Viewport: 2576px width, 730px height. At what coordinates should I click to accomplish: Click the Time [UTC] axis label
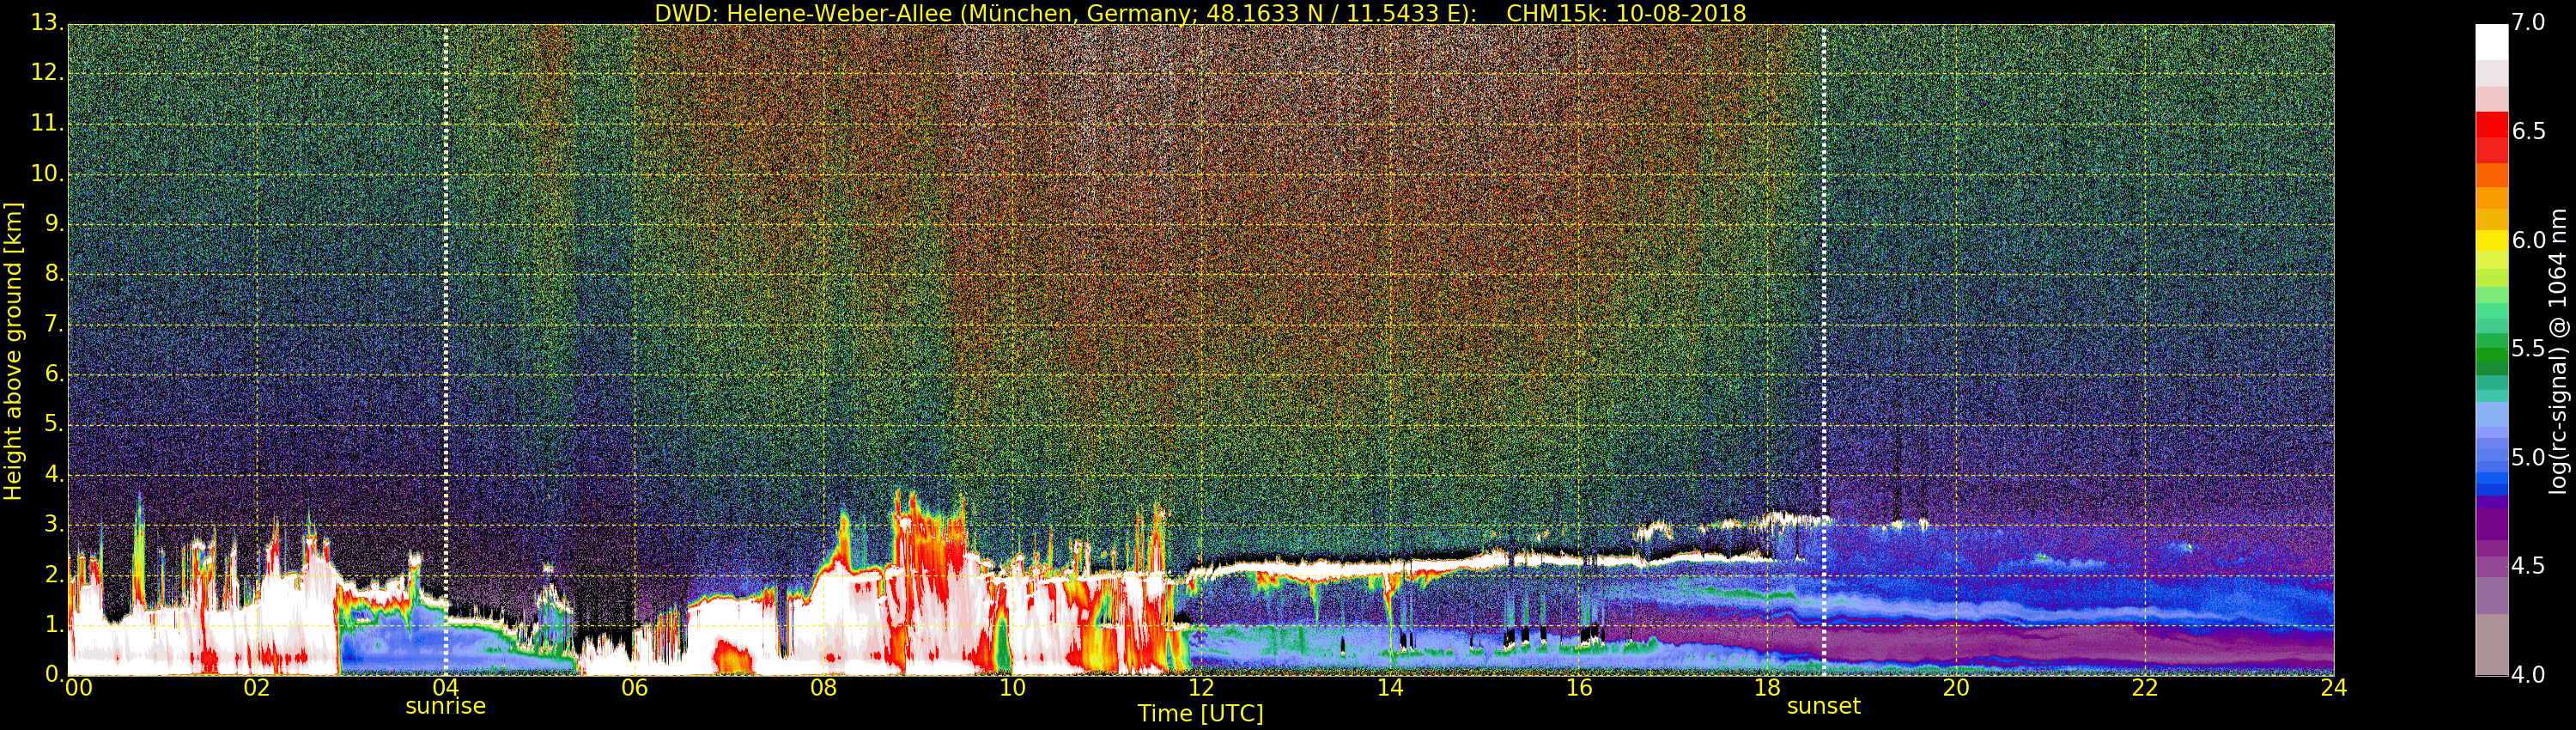pyautogui.click(x=1200, y=714)
